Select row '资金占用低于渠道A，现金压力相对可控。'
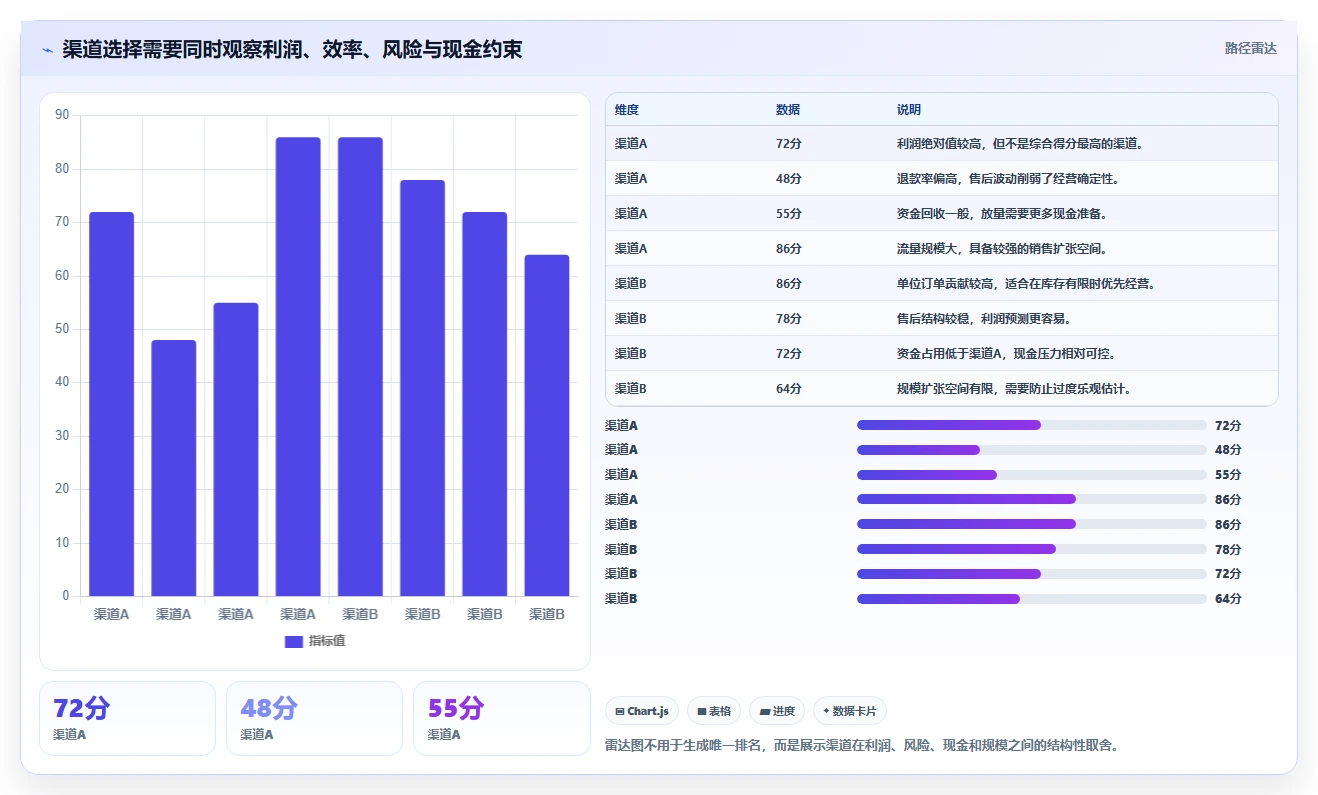The image size is (1318, 795). pos(942,353)
